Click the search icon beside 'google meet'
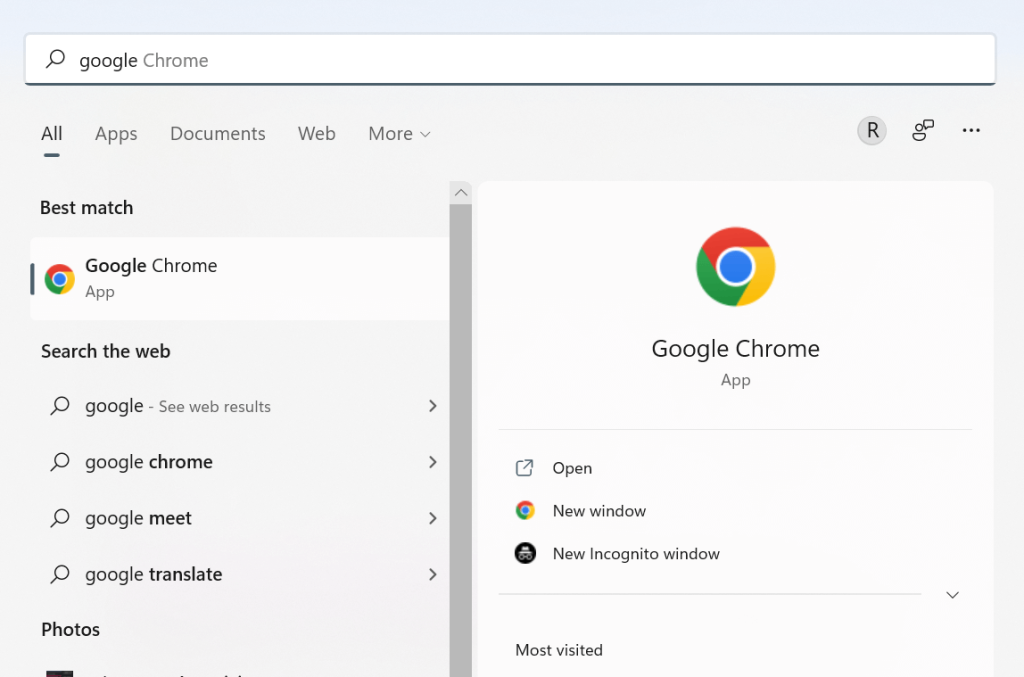Image resolution: width=1024 pixels, height=677 pixels. [x=60, y=518]
